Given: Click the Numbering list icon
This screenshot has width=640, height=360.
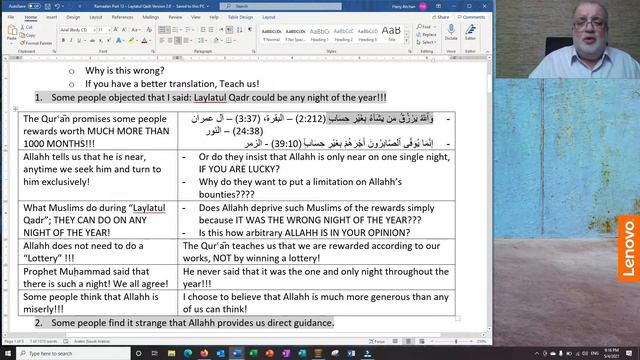Looking at the screenshot, I should tap(175, 30).
